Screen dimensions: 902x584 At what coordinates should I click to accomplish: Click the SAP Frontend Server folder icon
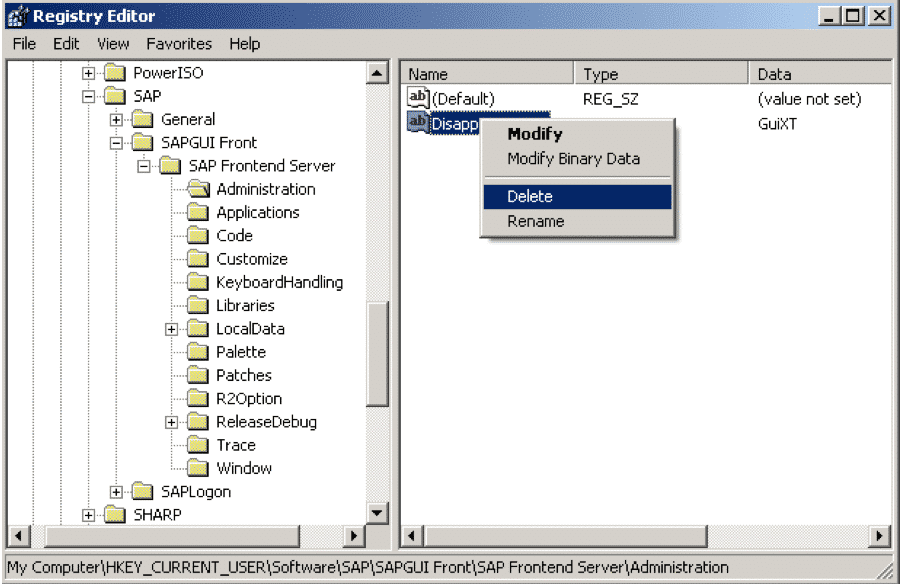coord(170,166)
